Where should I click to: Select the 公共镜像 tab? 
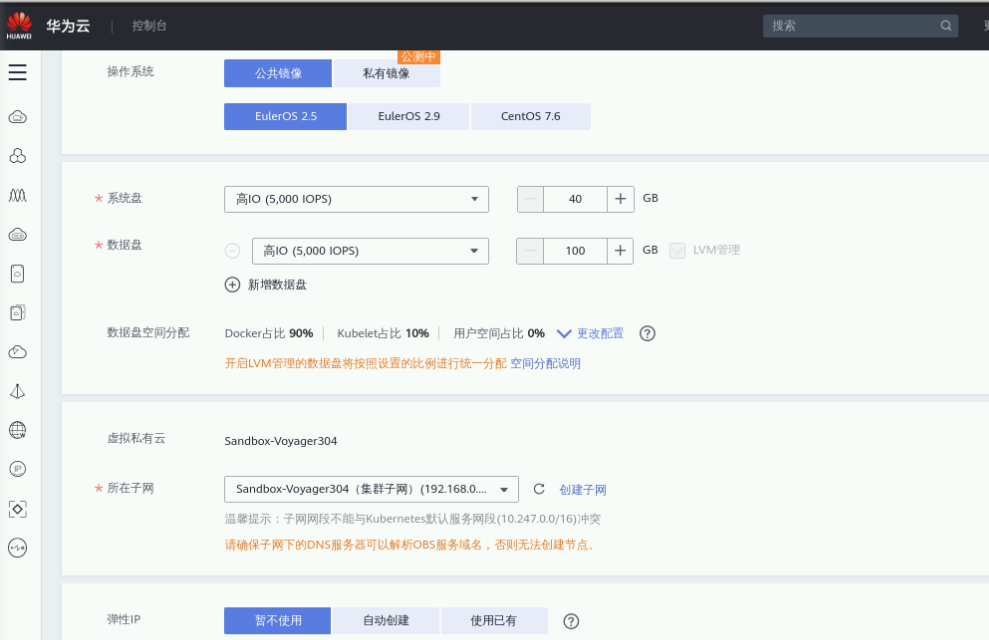278,73
